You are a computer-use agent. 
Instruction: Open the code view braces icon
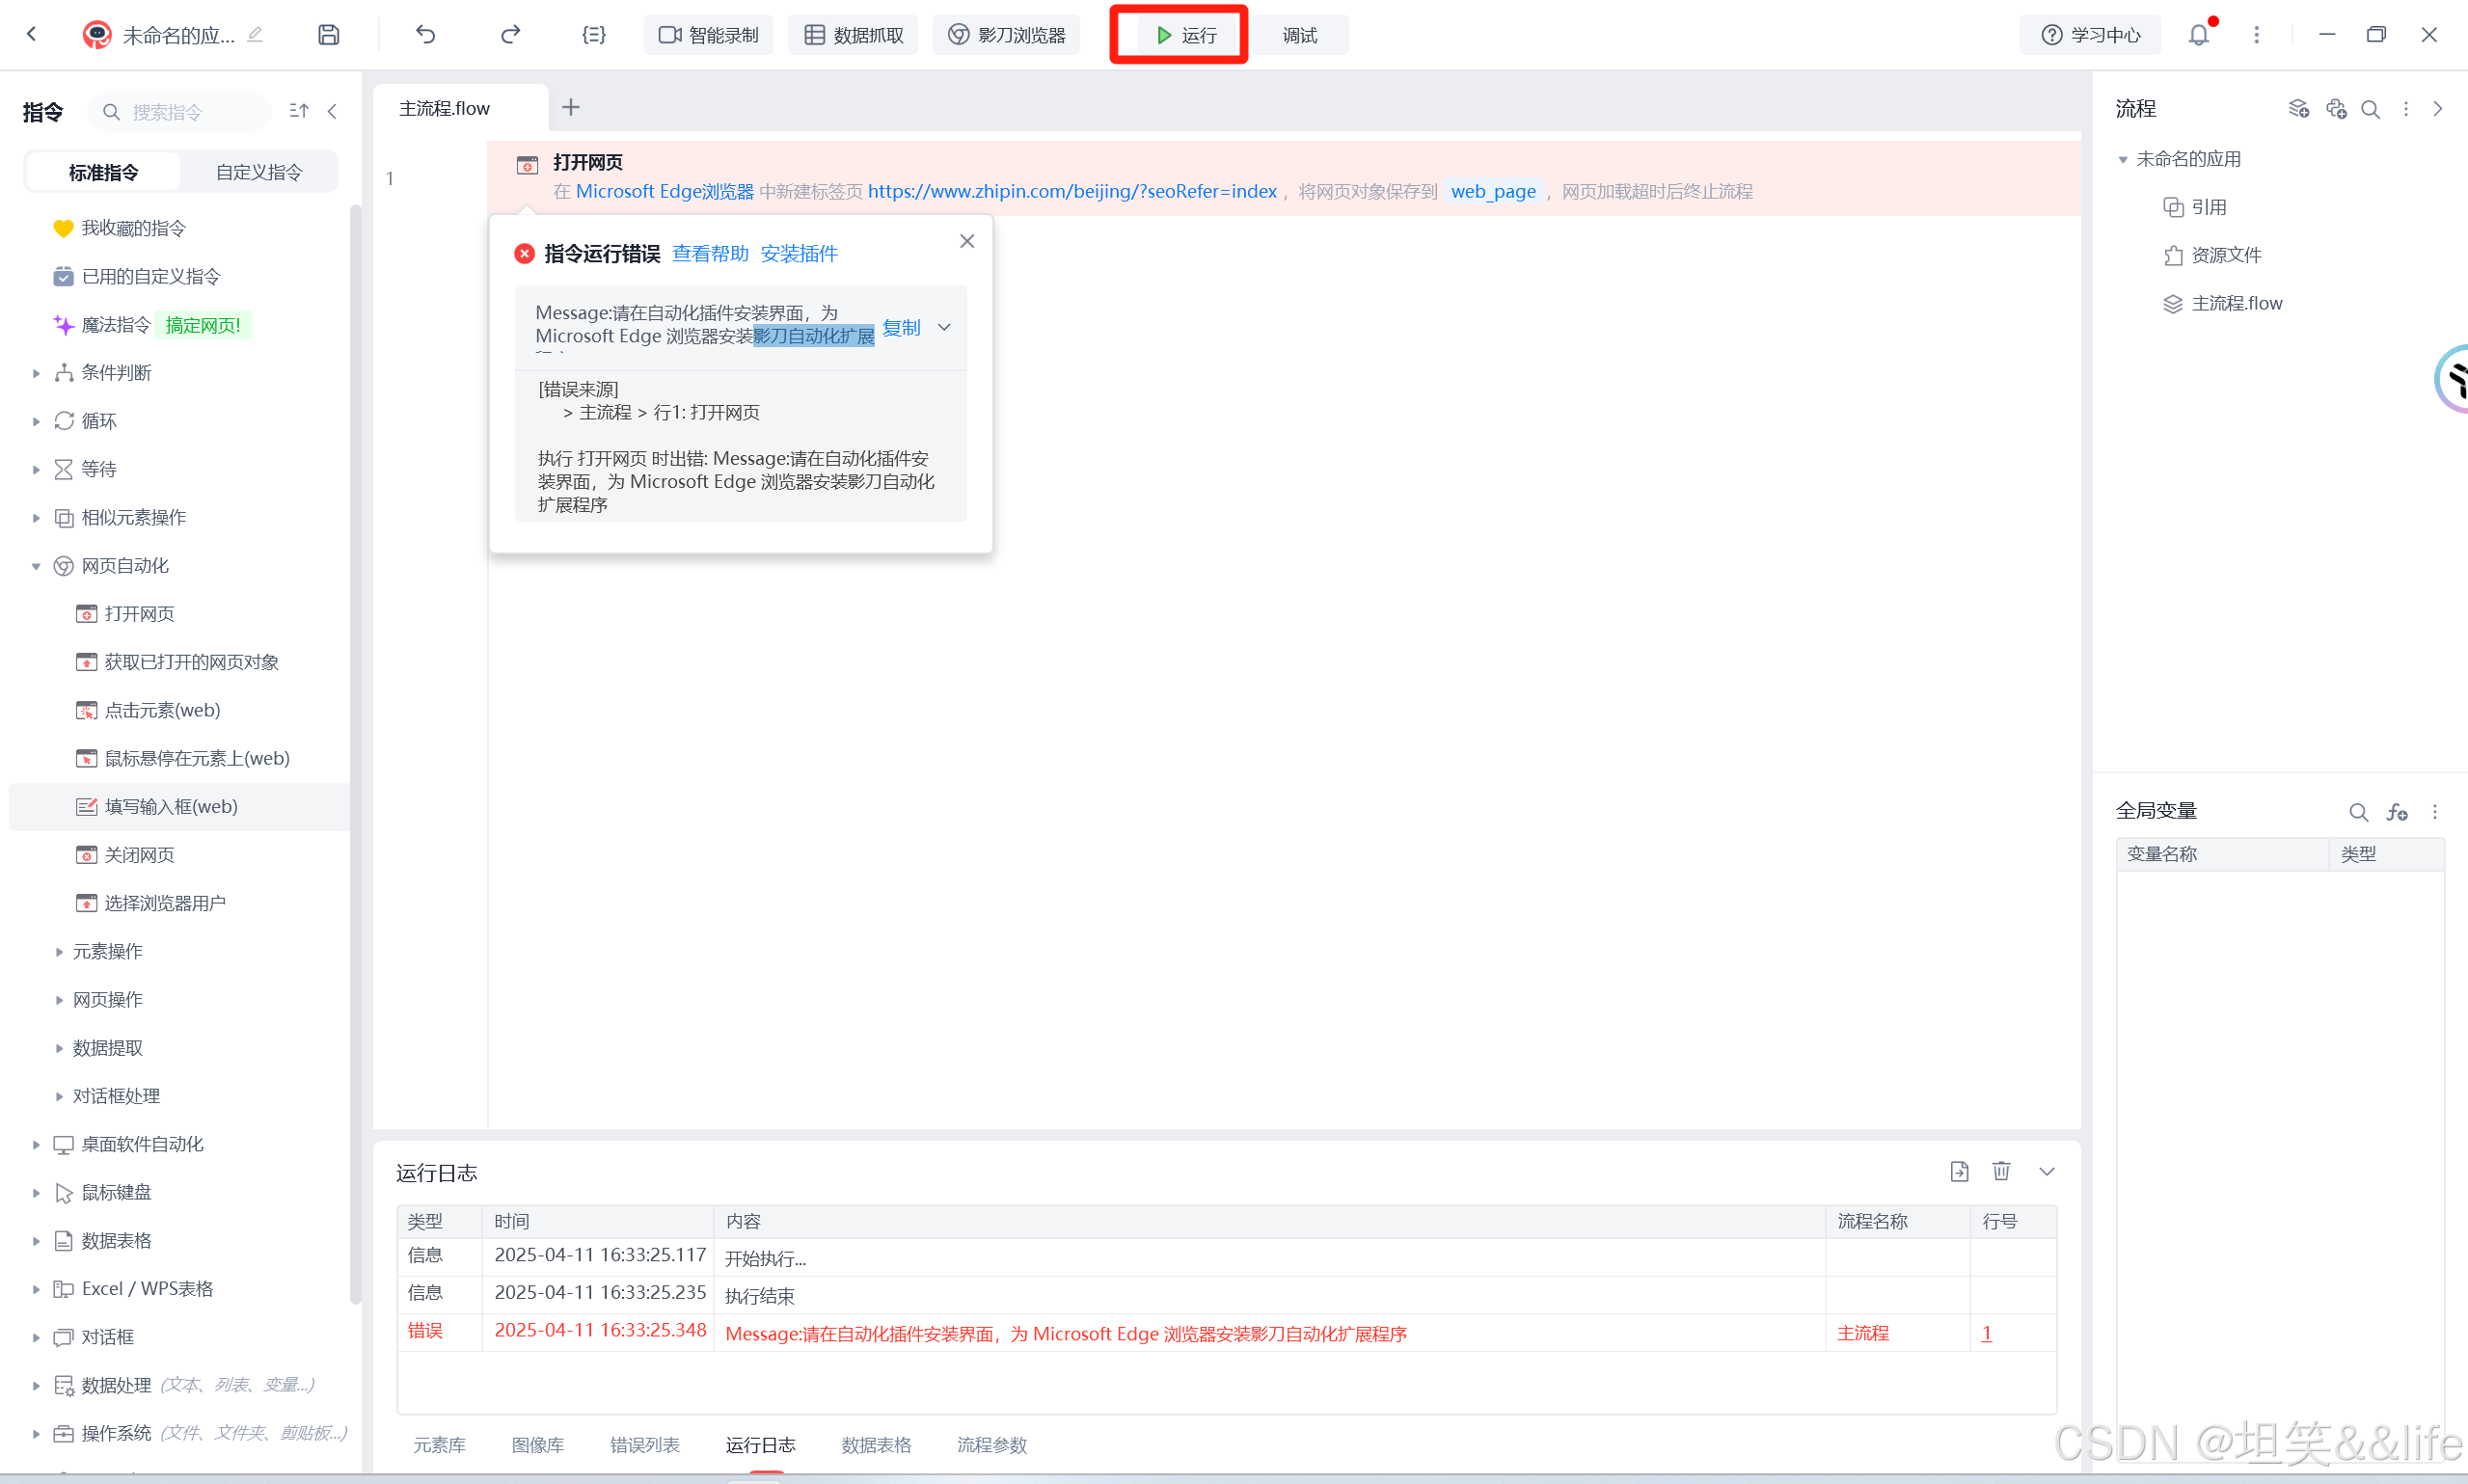[x=593, y=35]
